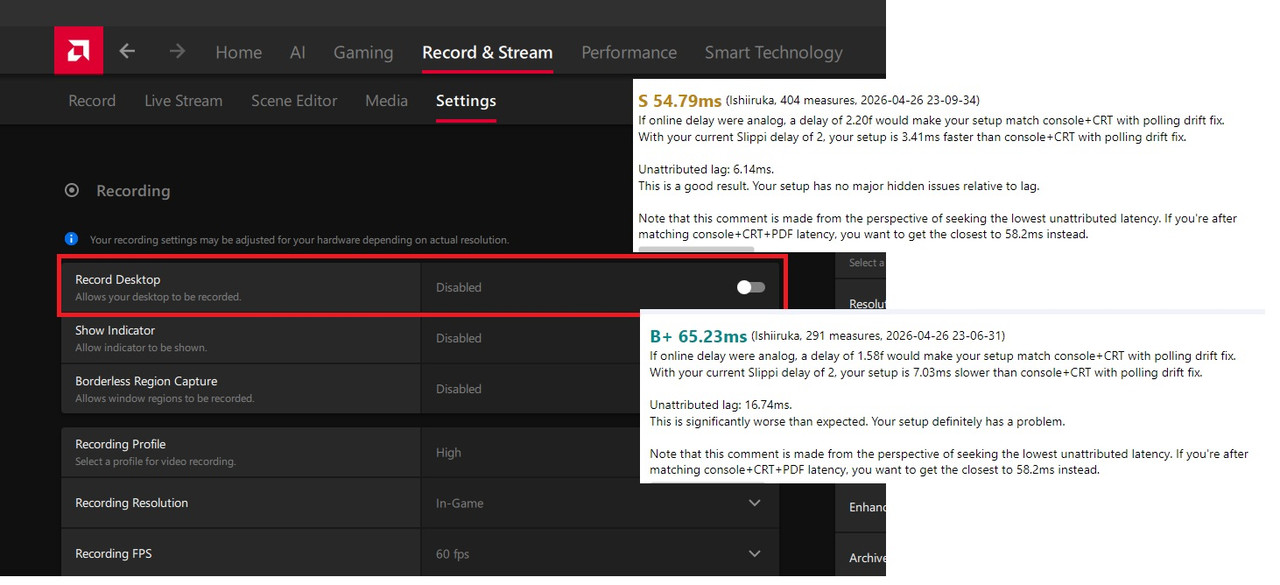1280x585 pixels.
Task: Select the Record & Stream tab
Action: coord(487,52)
